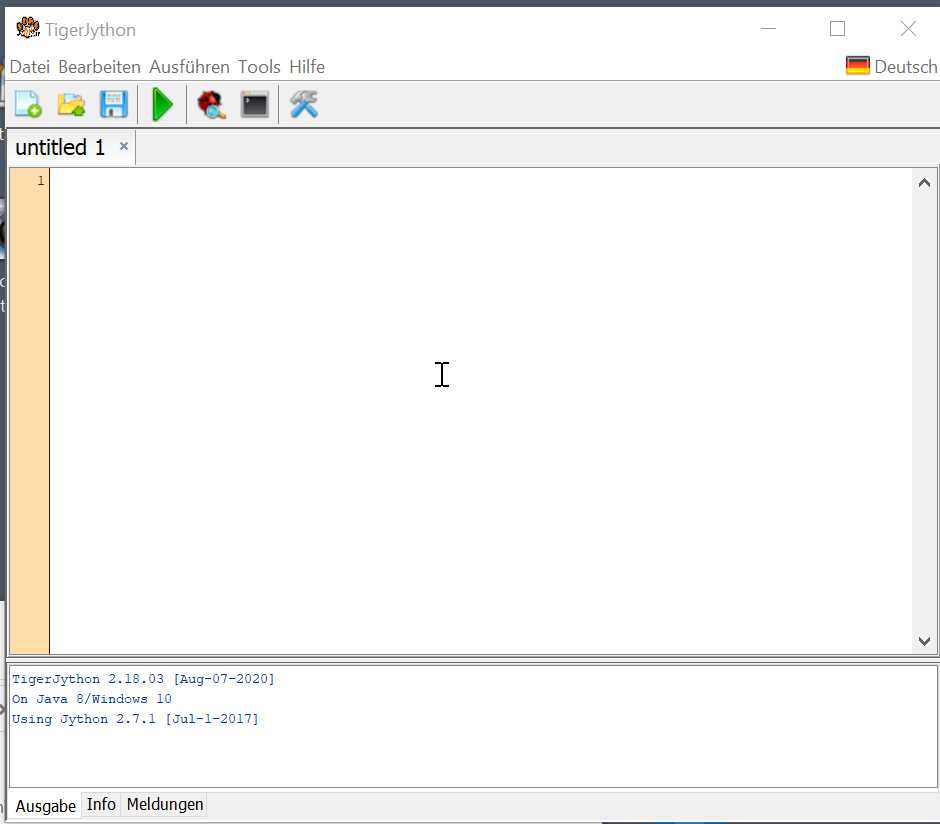Switch to the Meldungen tab

tap(165, 804)
